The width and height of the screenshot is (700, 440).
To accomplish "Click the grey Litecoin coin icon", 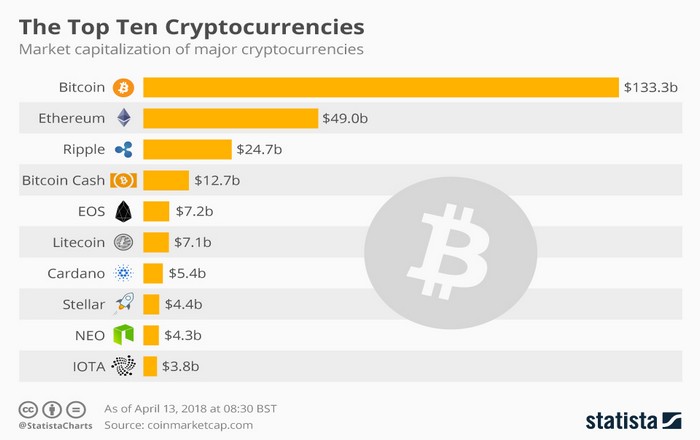I will 124,242.
